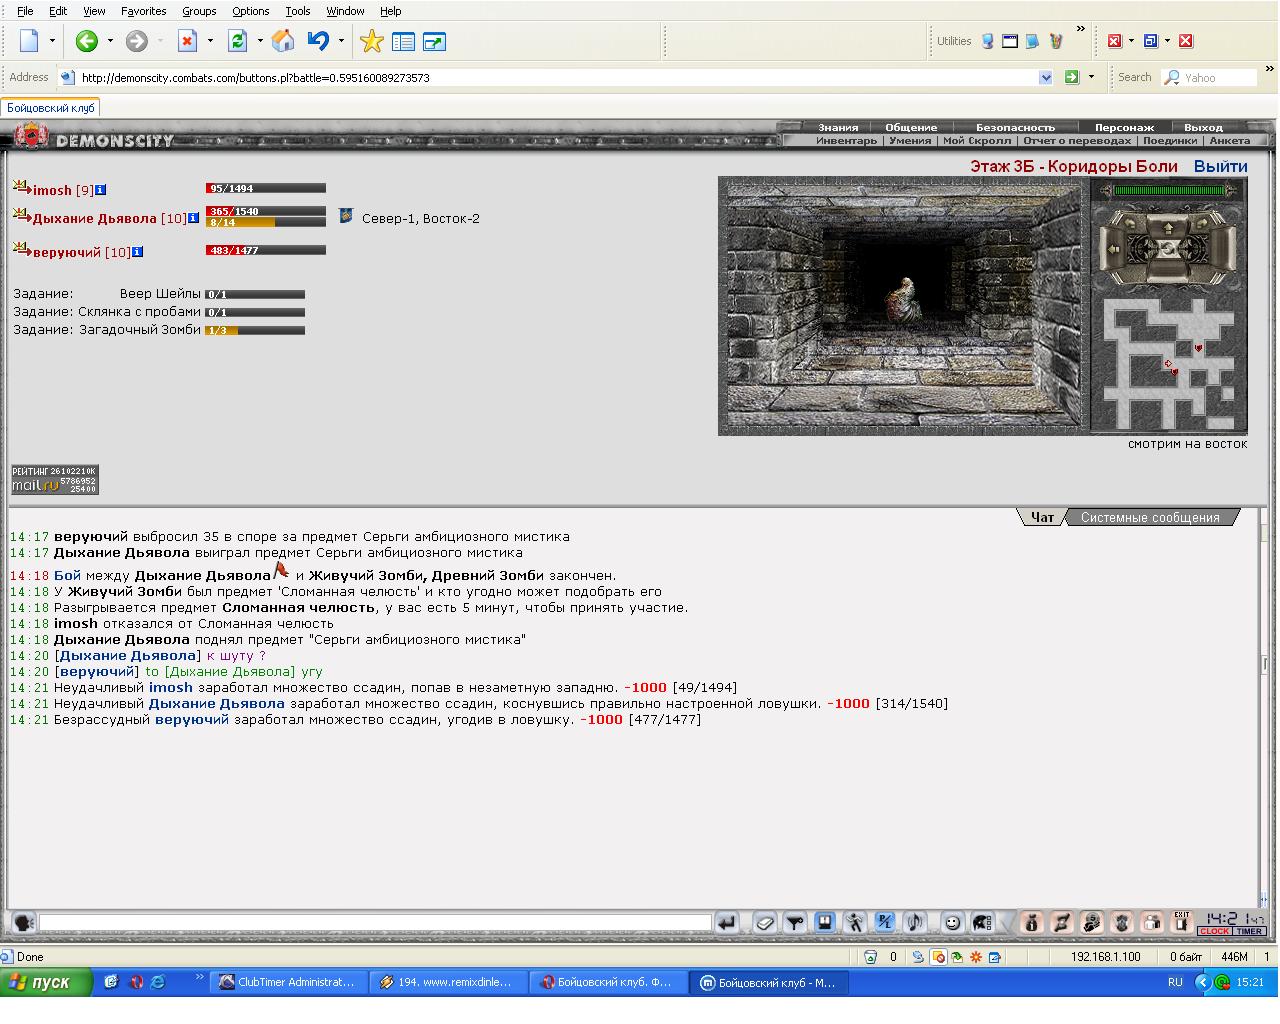
Task: Click the Go arrow next to address bar
Action: (1072, 77)
